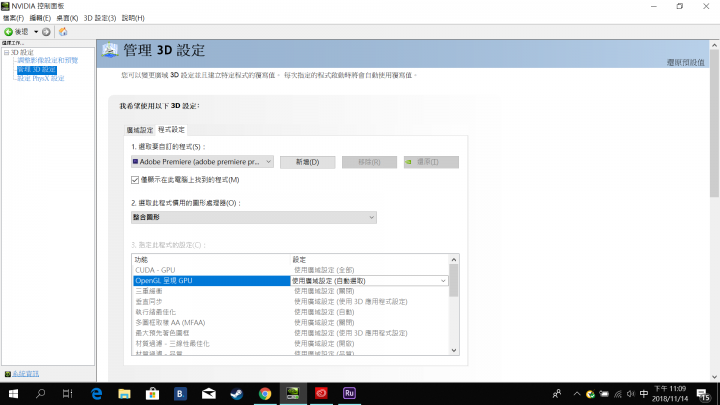Open taskbar Search magnifier
This screenshot has height=405, width=720.
[x=40, y=394]
